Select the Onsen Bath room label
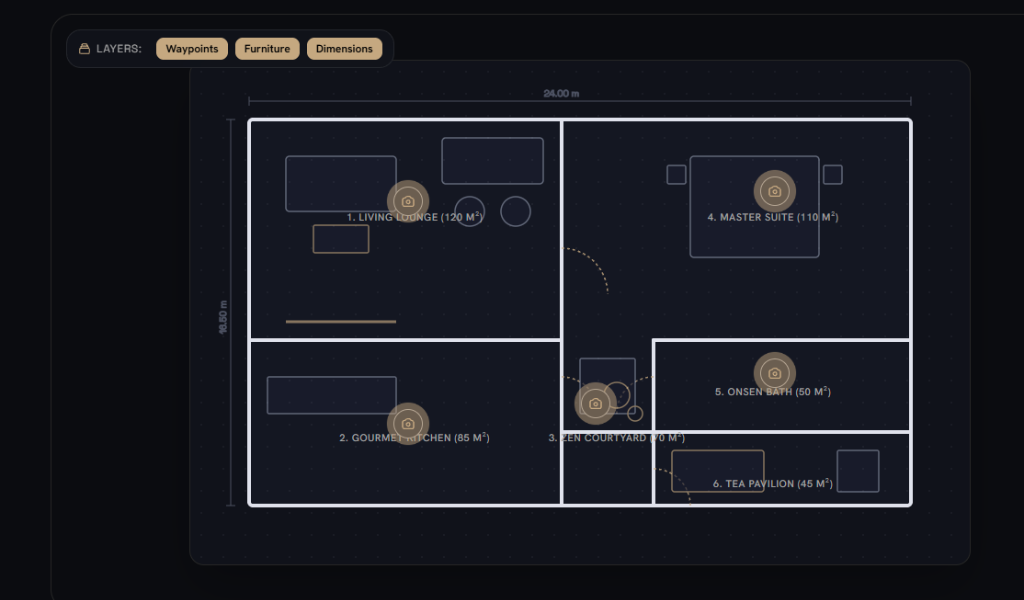 tap(773, 392)
